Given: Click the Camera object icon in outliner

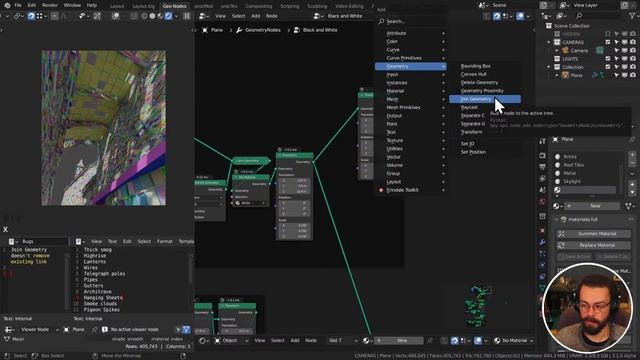Looking at the screenshot, I should click(565, 51).
